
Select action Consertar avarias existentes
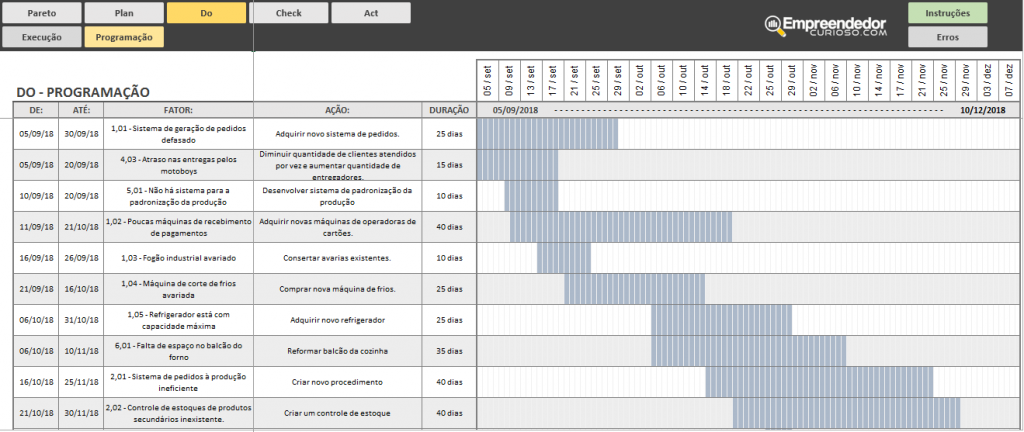click(337, 258)
